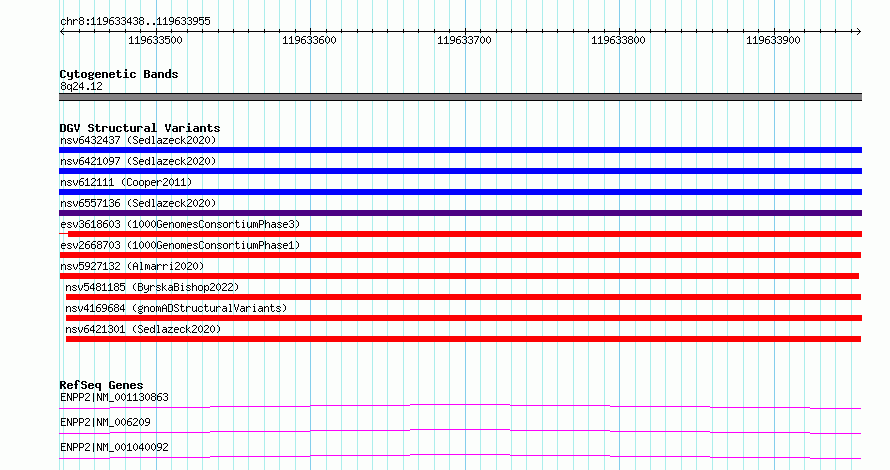Image resolution: width=890 pixels, height=470 pixels.
Task: Open variant label nsv612111 (Cooper2011)
Action: pos(126,182)
